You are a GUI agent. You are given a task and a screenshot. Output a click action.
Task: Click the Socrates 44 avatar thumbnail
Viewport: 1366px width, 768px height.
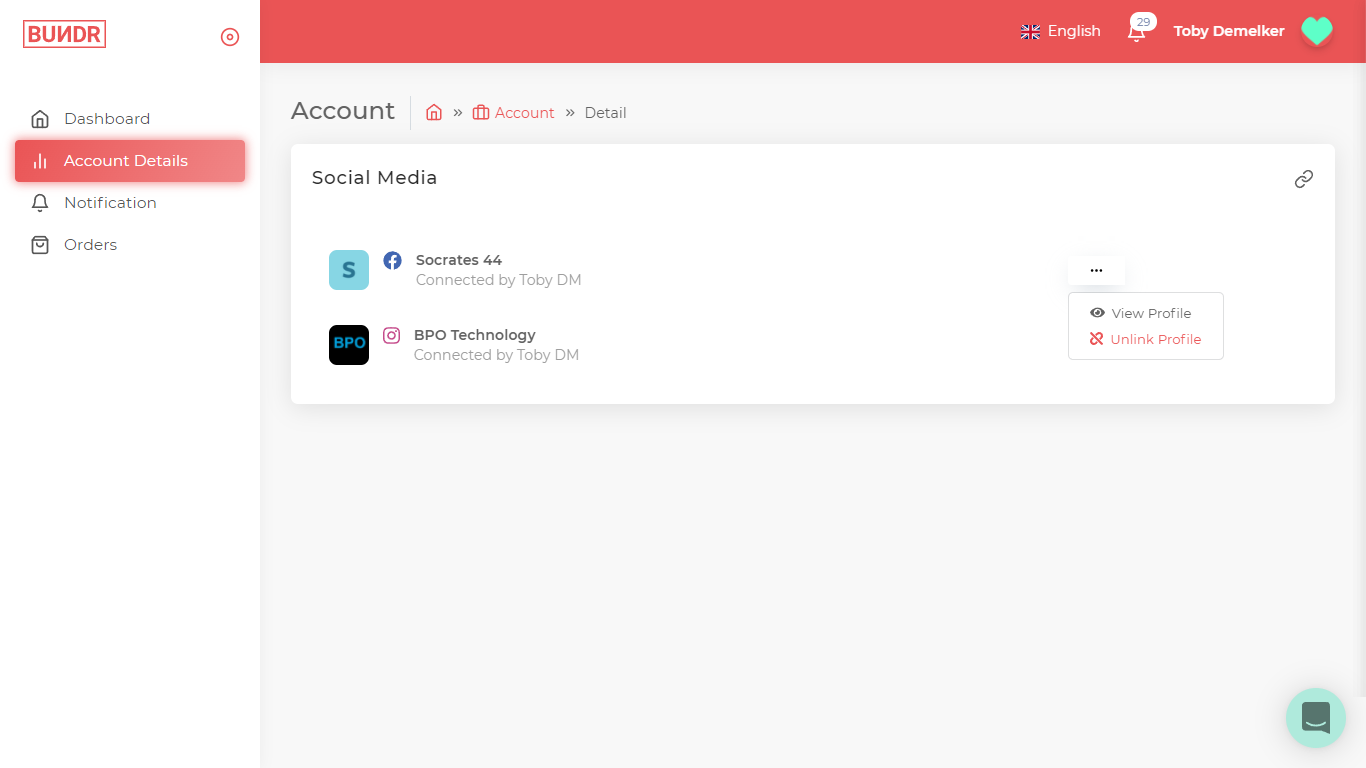click(349, 270)
